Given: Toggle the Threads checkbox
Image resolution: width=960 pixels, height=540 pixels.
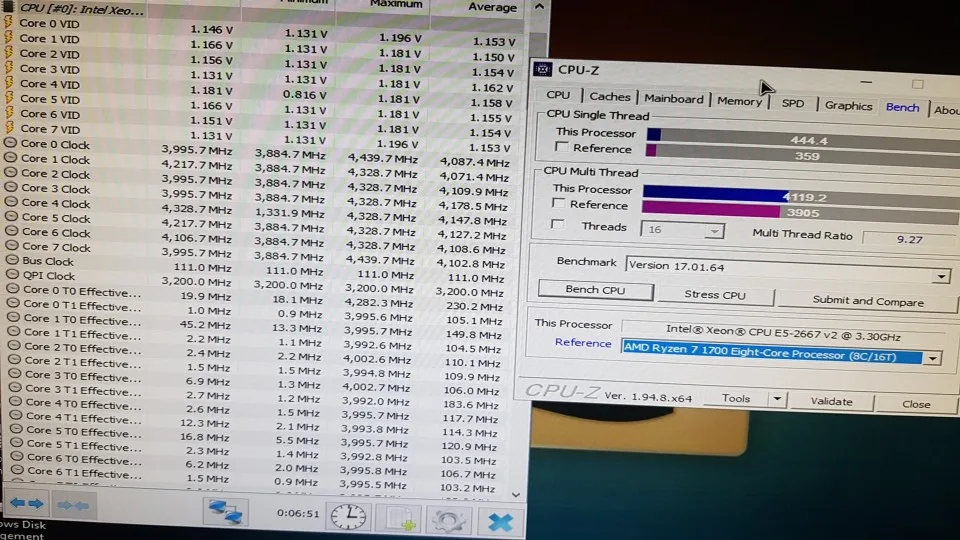Looking at the screenshot, I should [x=557, y=225].
